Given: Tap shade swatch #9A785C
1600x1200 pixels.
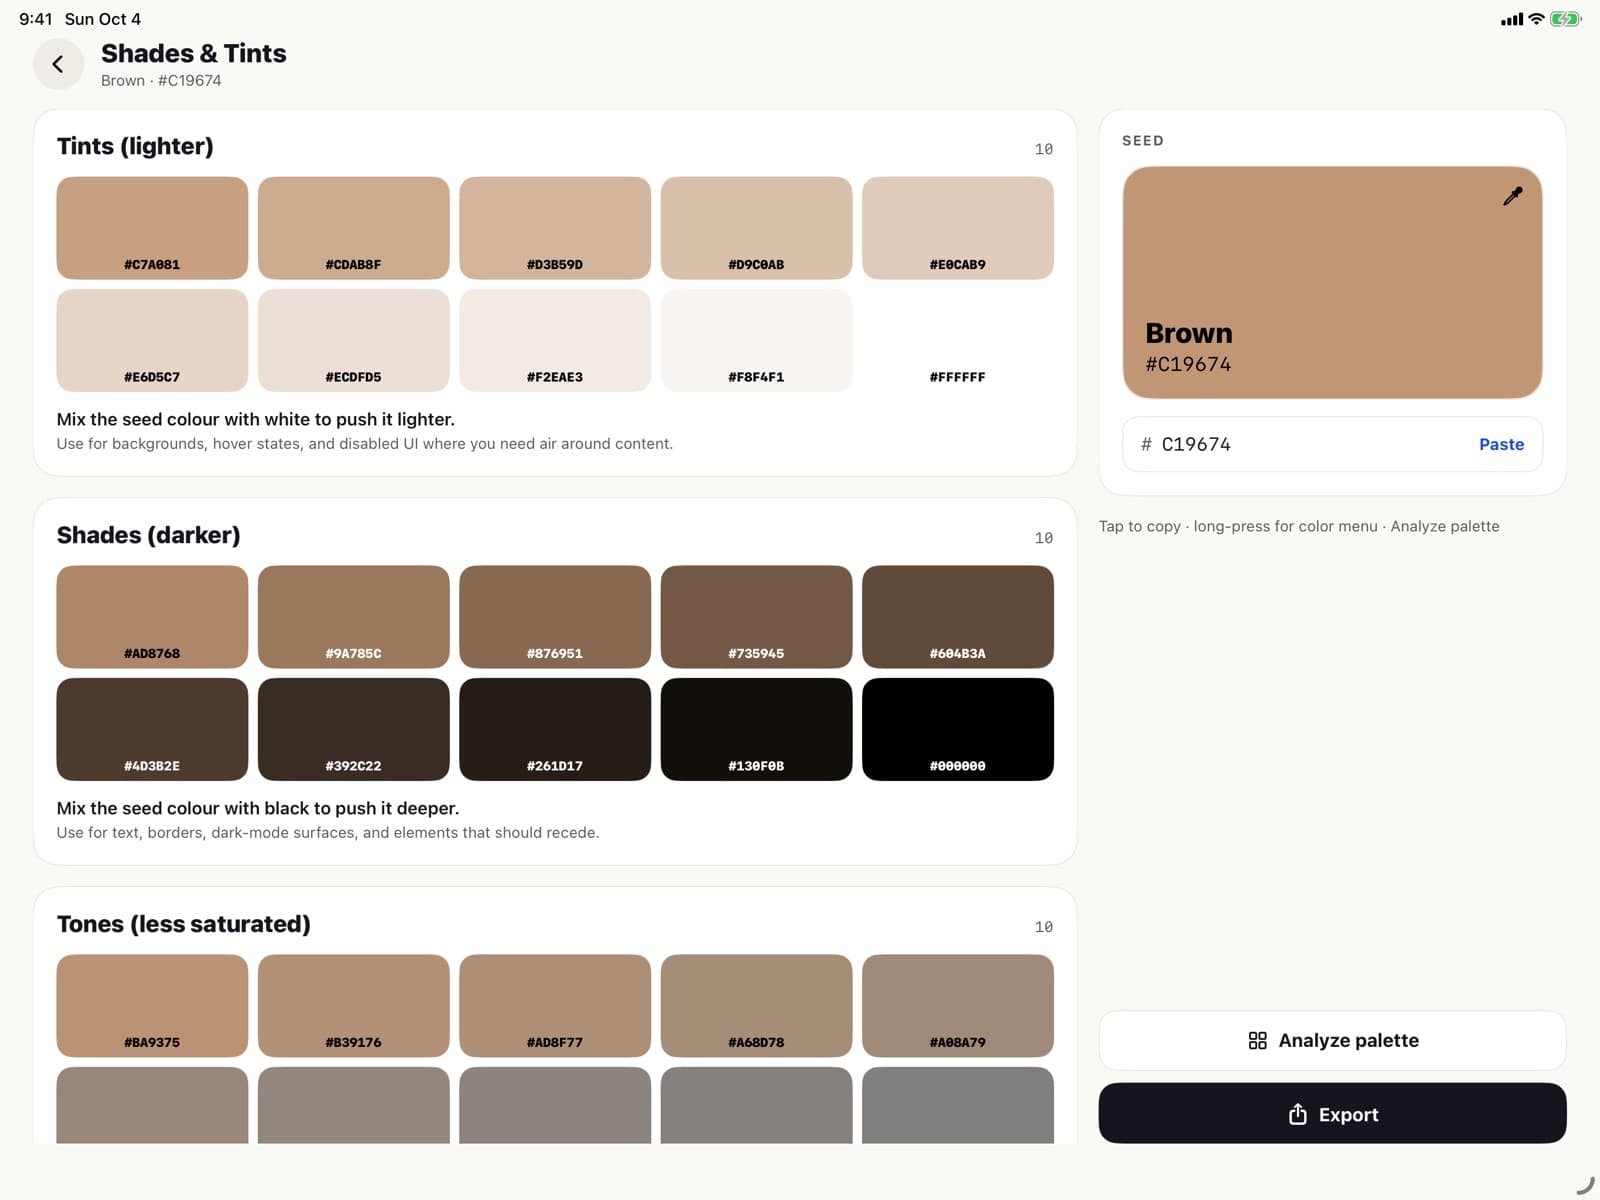Looking at the screenshot, I should tap(353, 617).
